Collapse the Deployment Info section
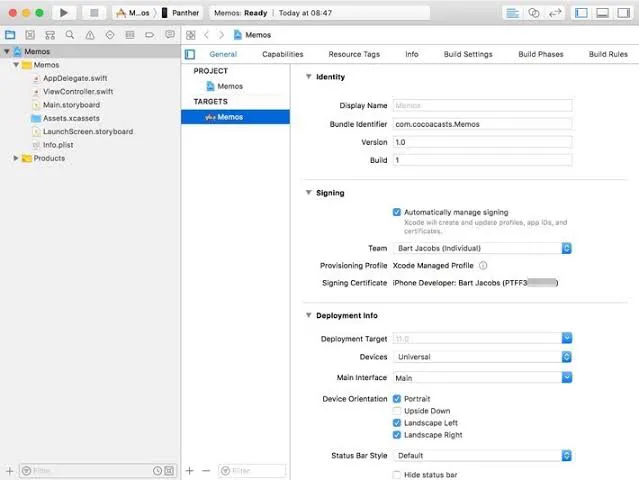 (x=308, y=315)
